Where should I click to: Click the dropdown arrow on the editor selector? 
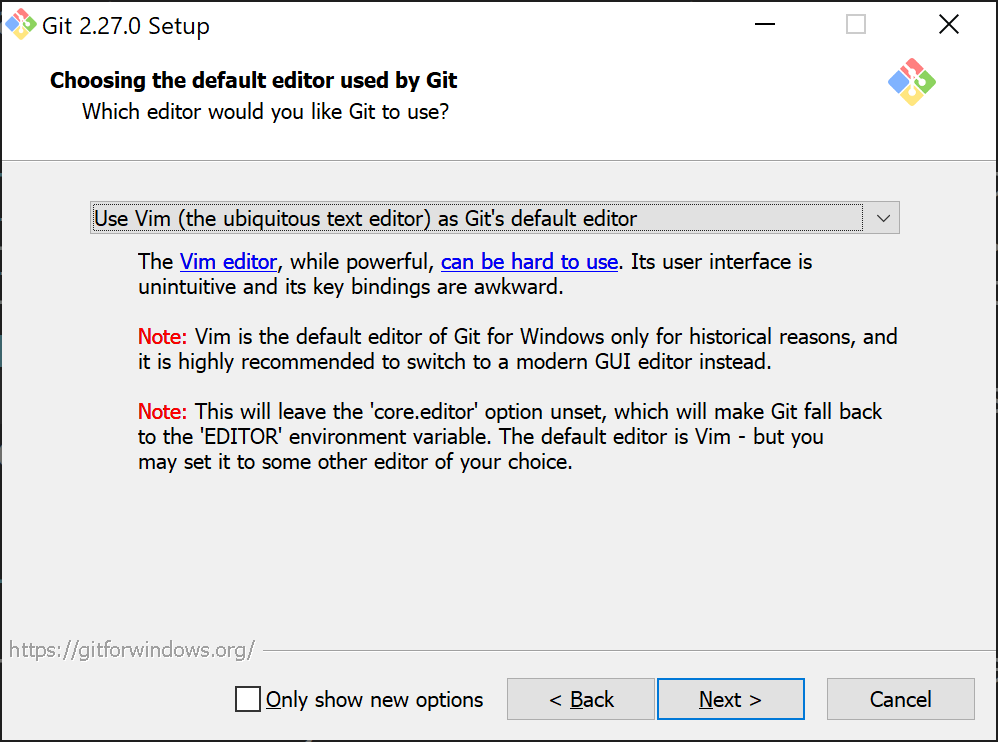[x=882, y=217]
